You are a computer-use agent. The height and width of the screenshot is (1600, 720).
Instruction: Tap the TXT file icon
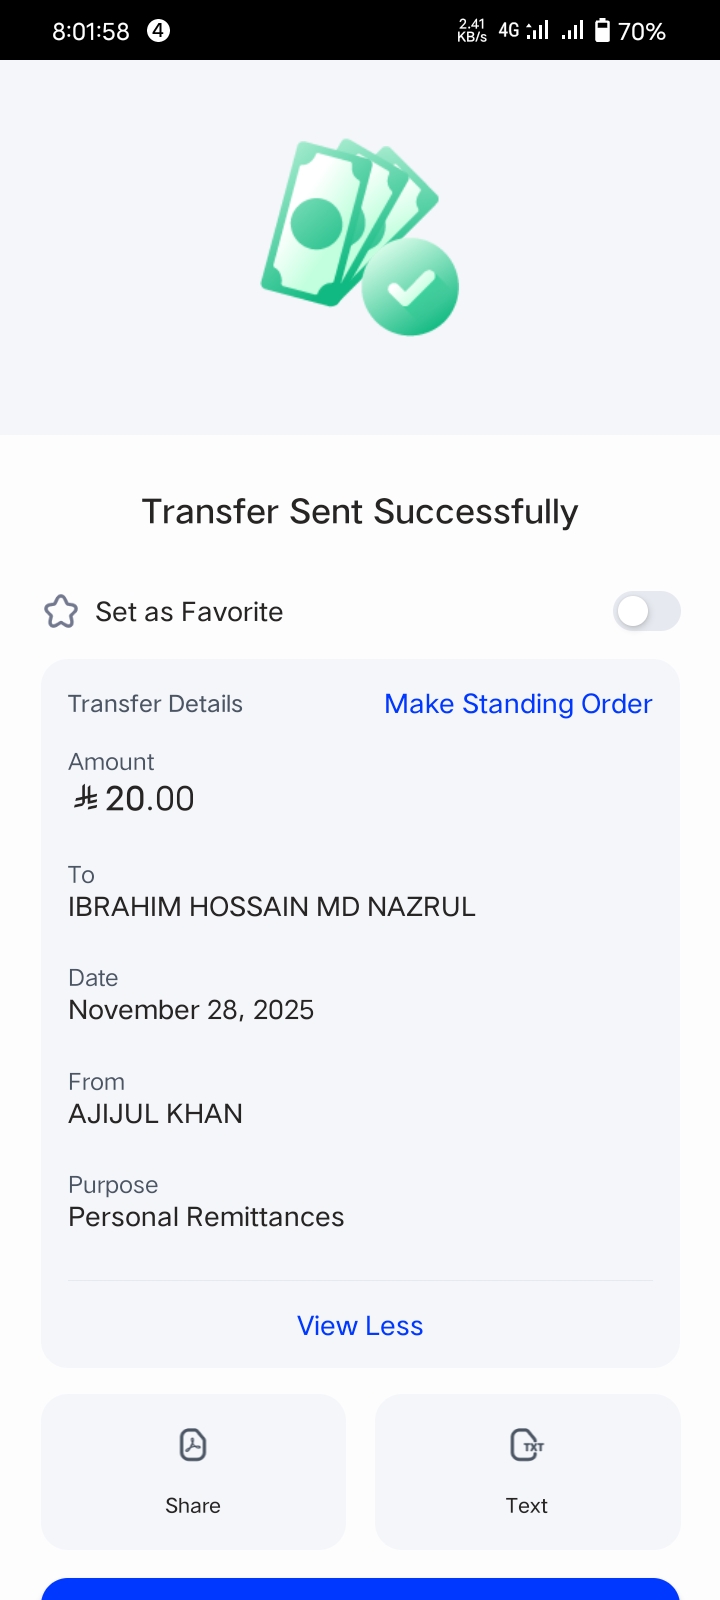pos(527,1445)
